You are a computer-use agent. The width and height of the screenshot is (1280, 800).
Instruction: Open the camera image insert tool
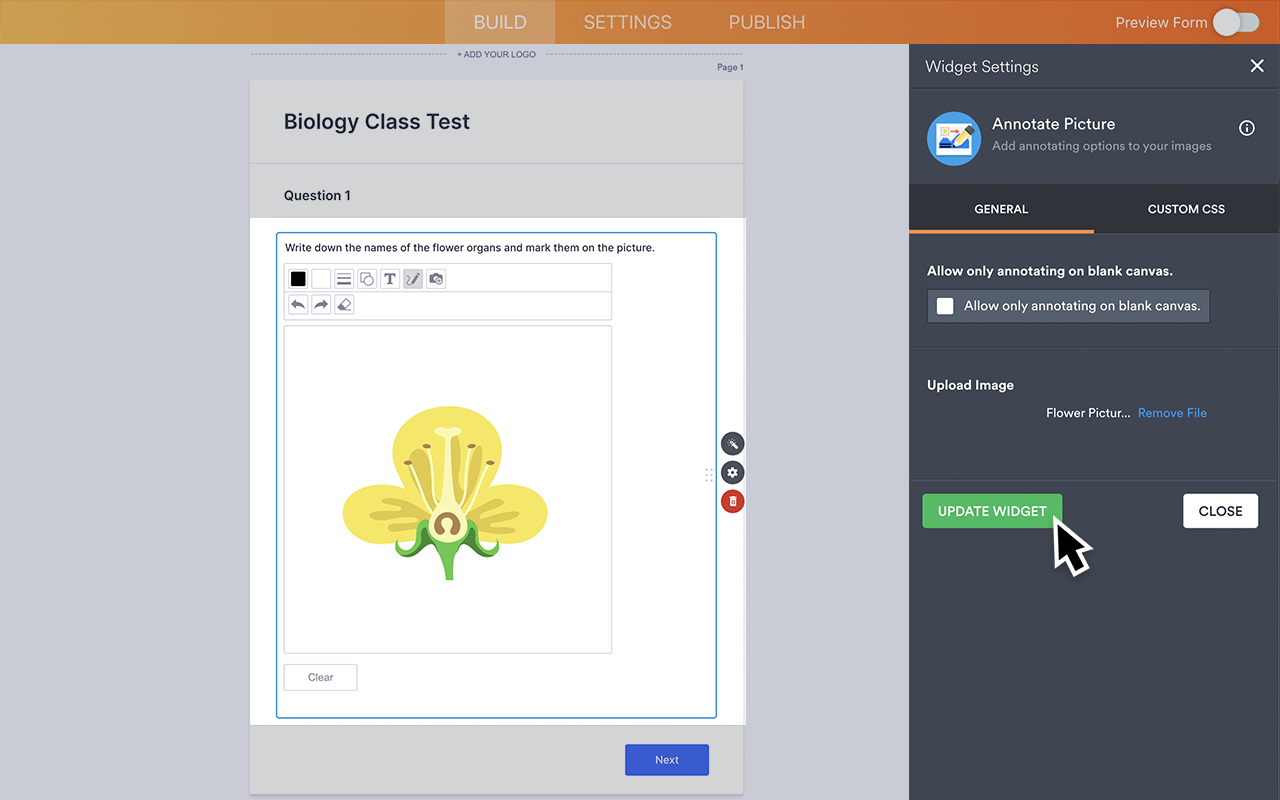tap(435, 278)
